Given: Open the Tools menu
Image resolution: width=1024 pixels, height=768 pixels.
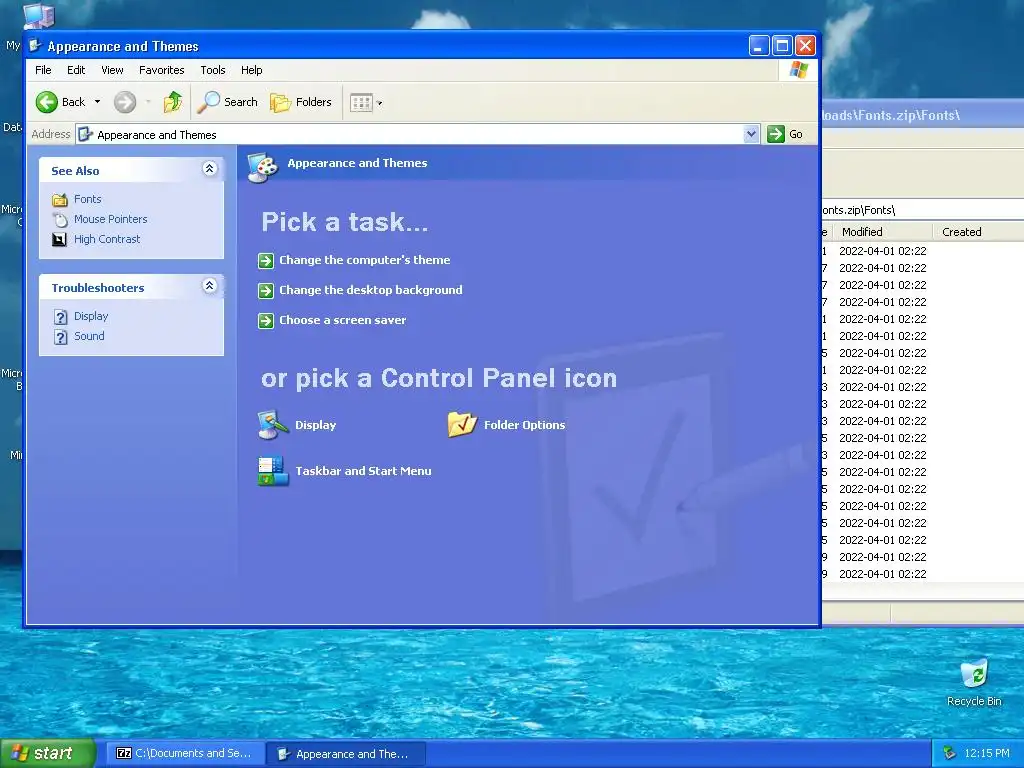Looking at the screenshot, I should pos(213,70).
